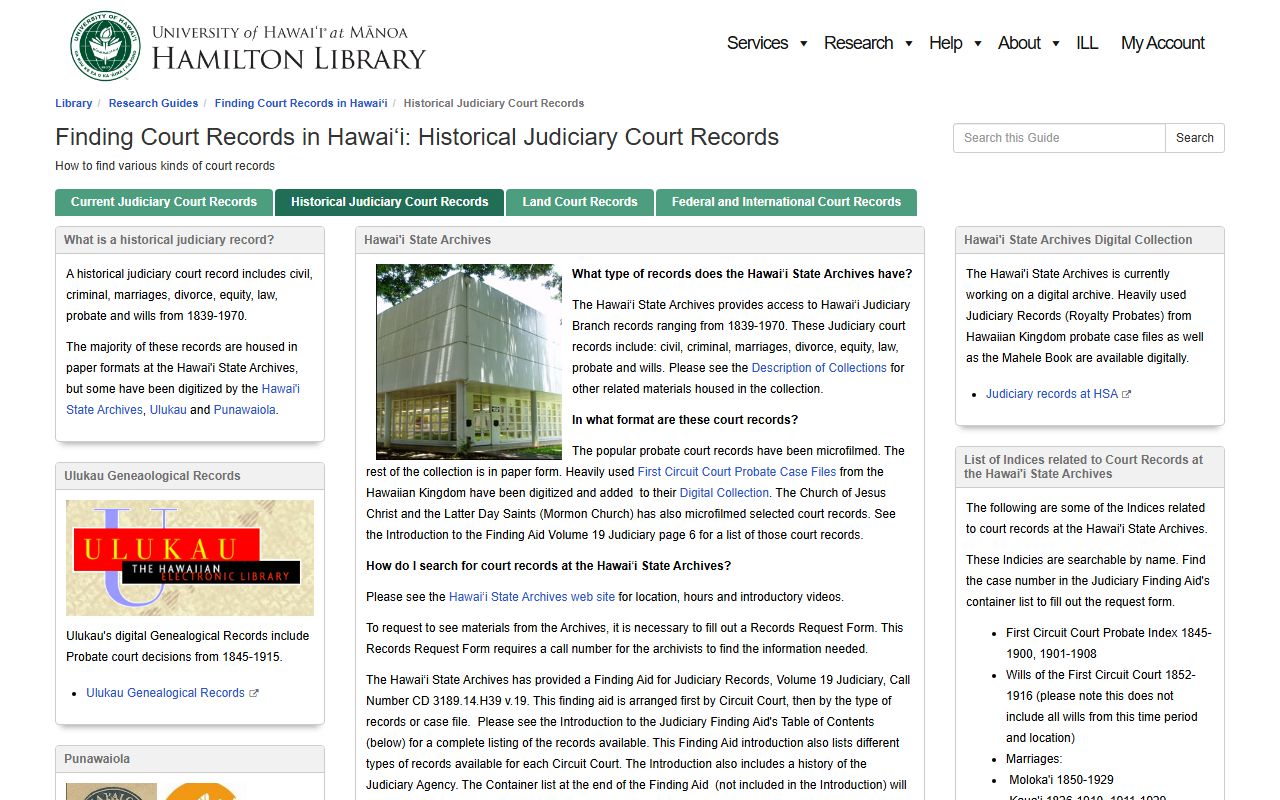This screenshot has height=800, width=1280.
Task: Open the About menu
Action: [1019, 43]
